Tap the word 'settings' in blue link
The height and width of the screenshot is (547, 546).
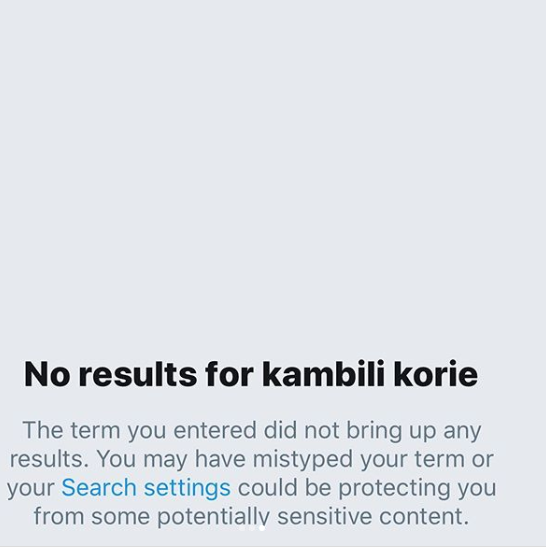pyautogui.click(x=187, y=487)
